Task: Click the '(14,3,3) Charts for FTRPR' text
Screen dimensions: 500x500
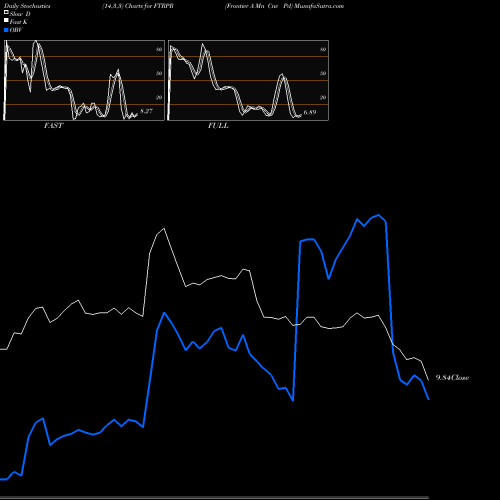Action: (138, 6)
